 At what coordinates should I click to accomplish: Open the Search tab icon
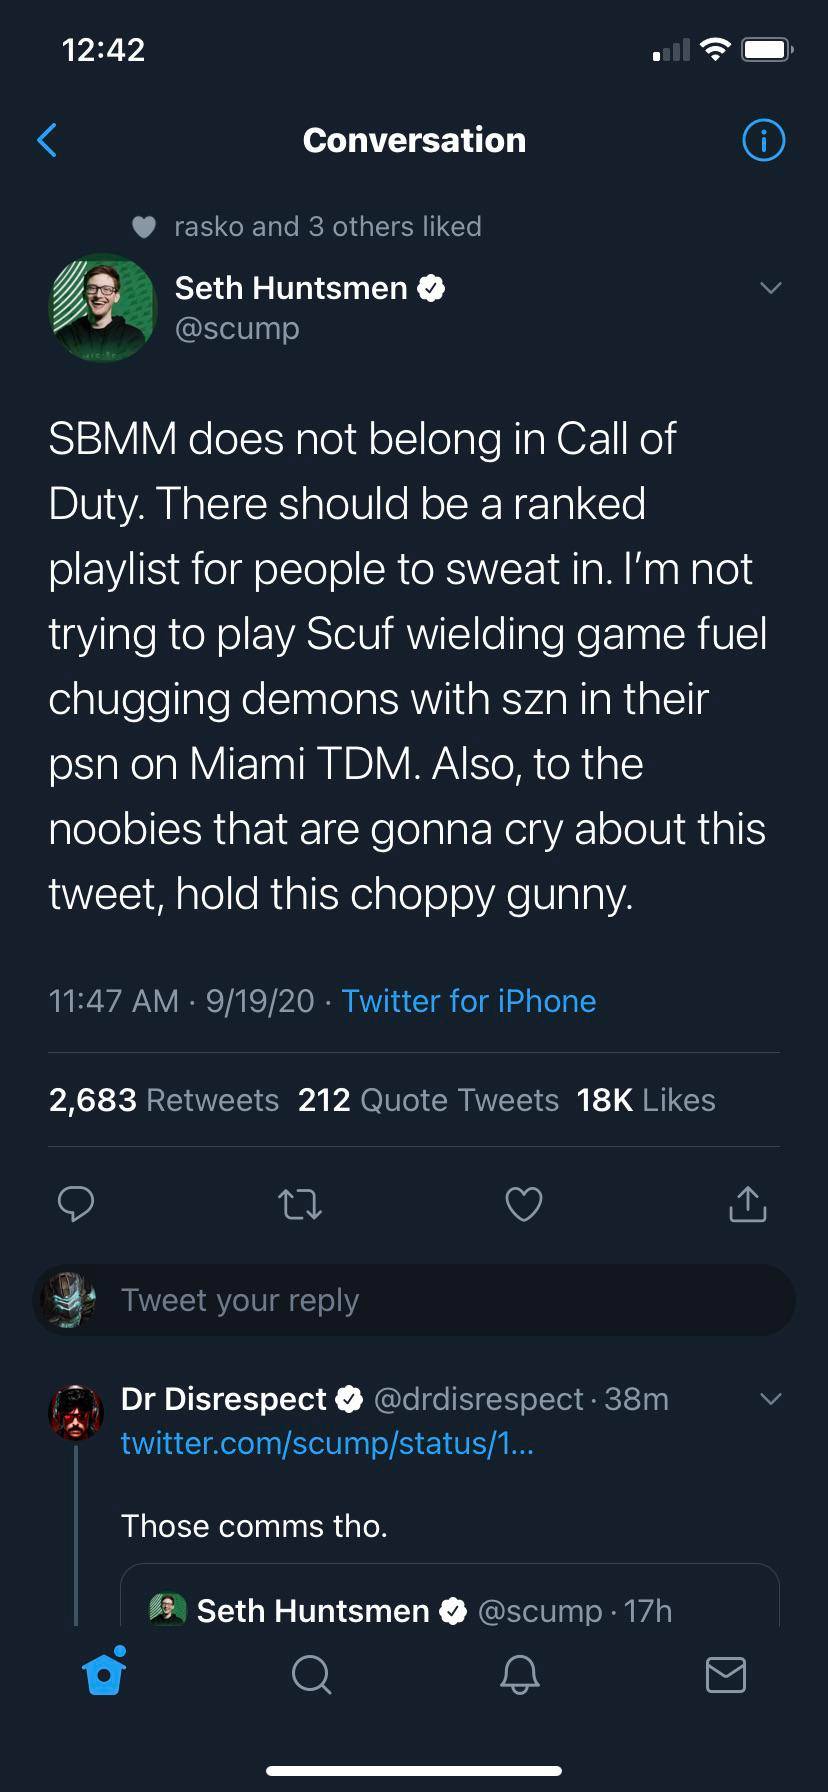coord(311,1675)
